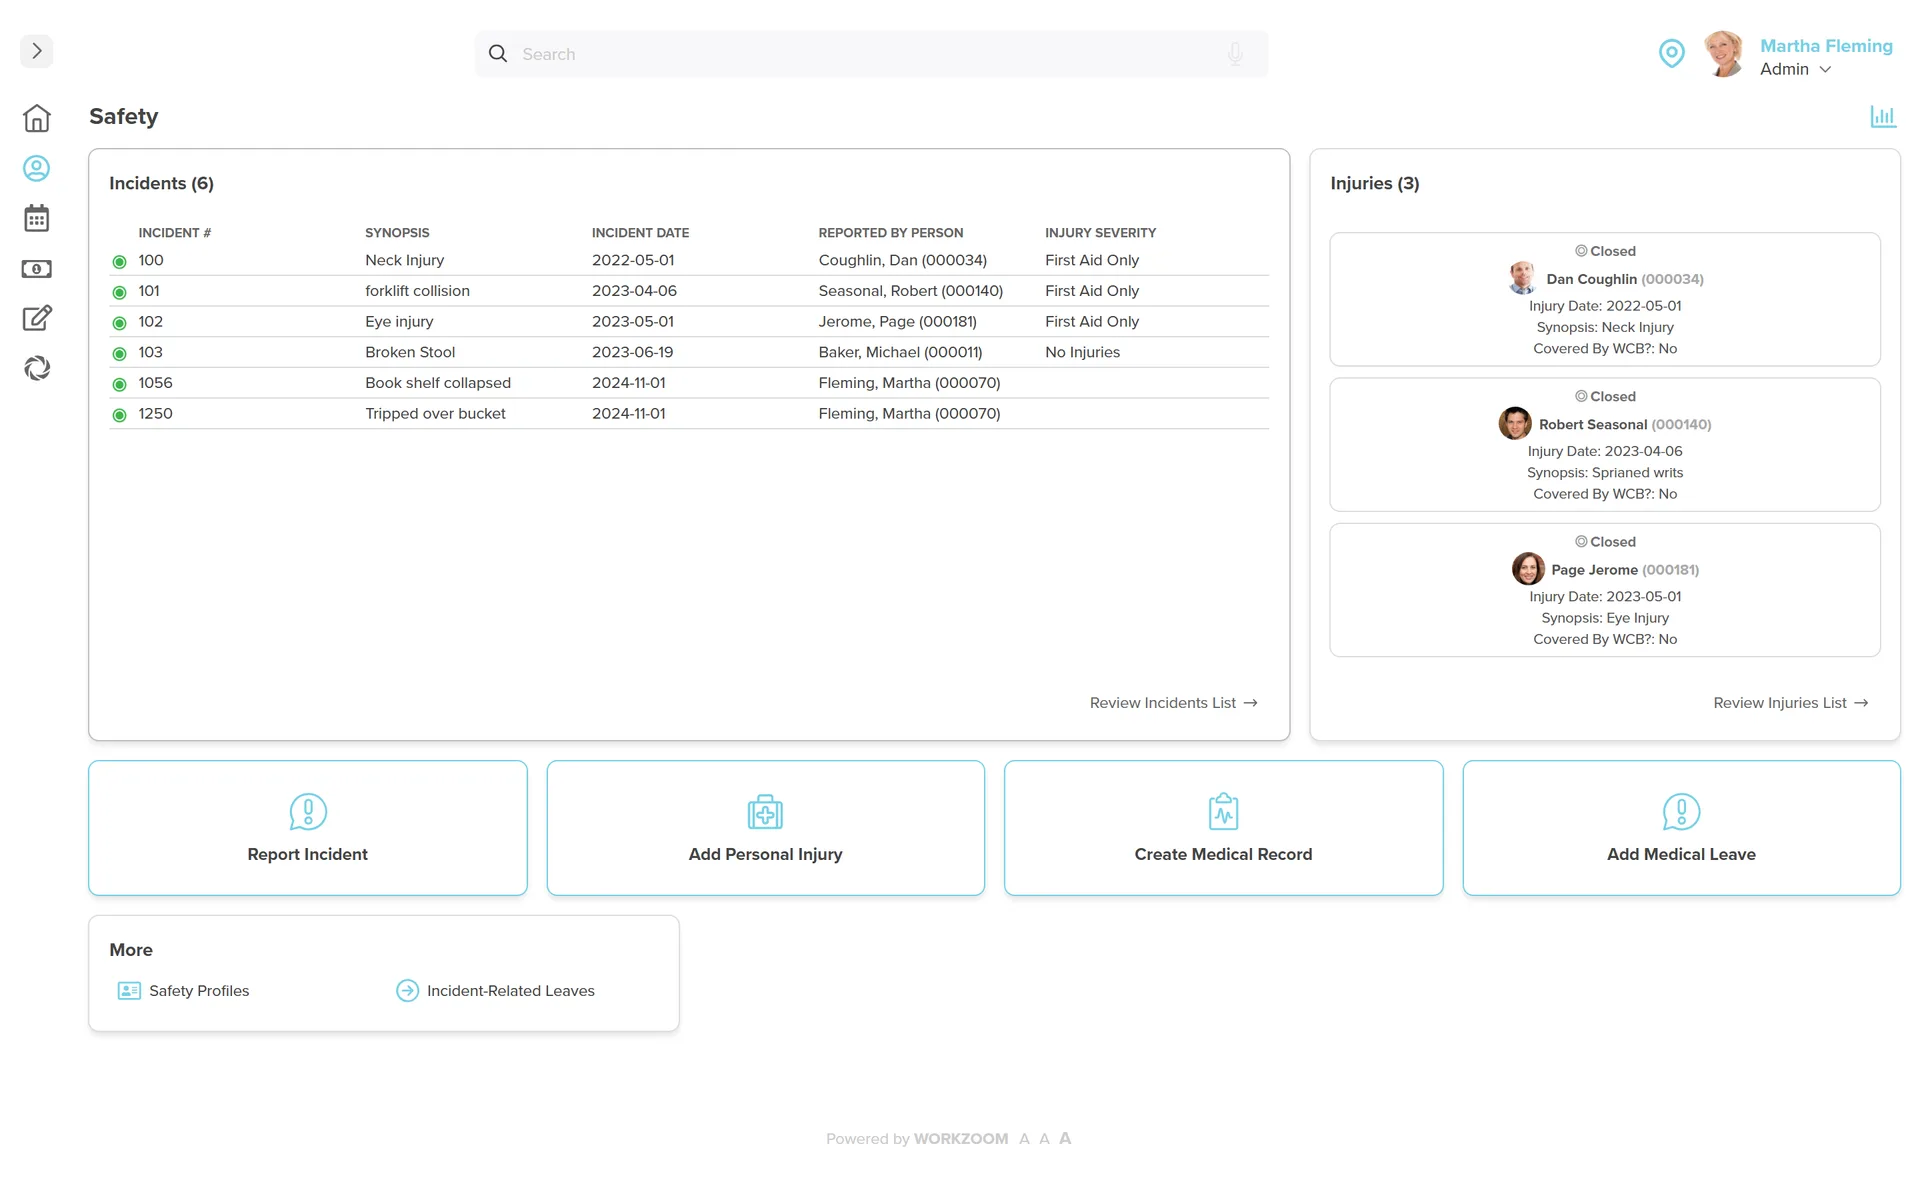Screen dimensions: 1920x1200
Task: Click the WORKZOOM footer link
Action: coord(961,1139)
